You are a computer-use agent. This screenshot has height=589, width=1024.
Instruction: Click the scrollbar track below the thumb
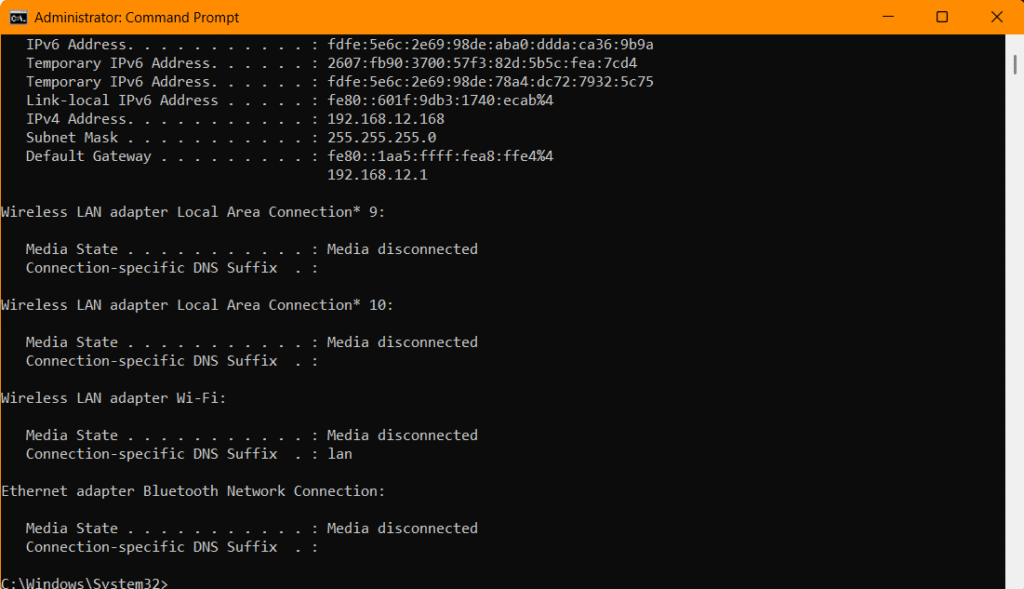coord(1014,326)
